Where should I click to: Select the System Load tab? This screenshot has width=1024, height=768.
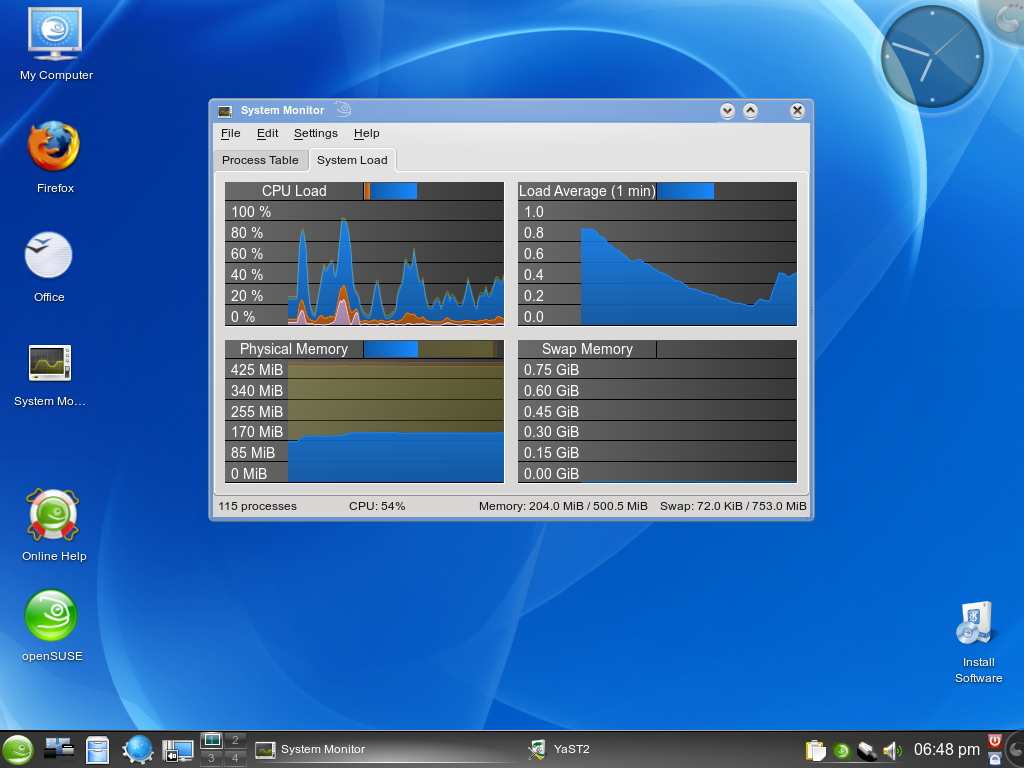[352, 160]
